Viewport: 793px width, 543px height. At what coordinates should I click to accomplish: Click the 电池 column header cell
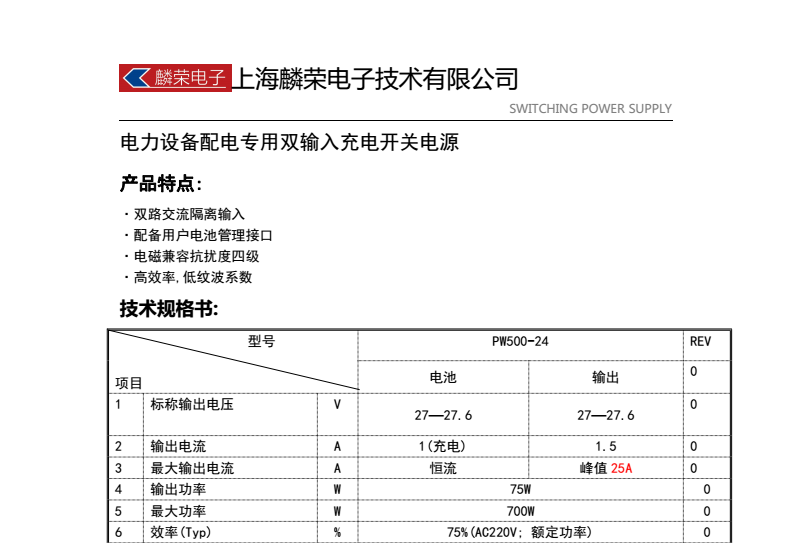[x=443, y=377]
